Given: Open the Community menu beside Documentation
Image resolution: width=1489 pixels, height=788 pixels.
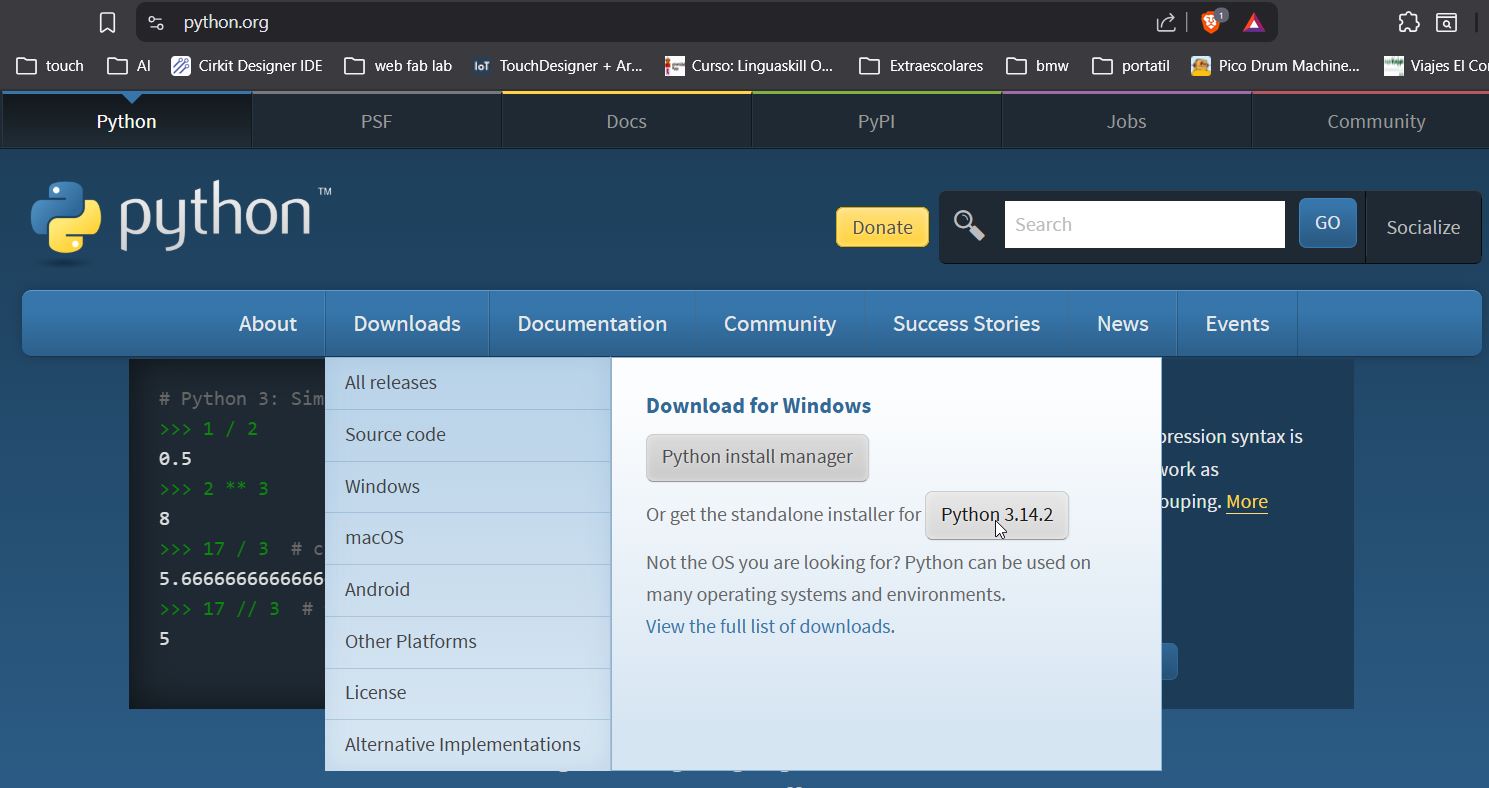Looking at the screenshot, I should (780, 324).
